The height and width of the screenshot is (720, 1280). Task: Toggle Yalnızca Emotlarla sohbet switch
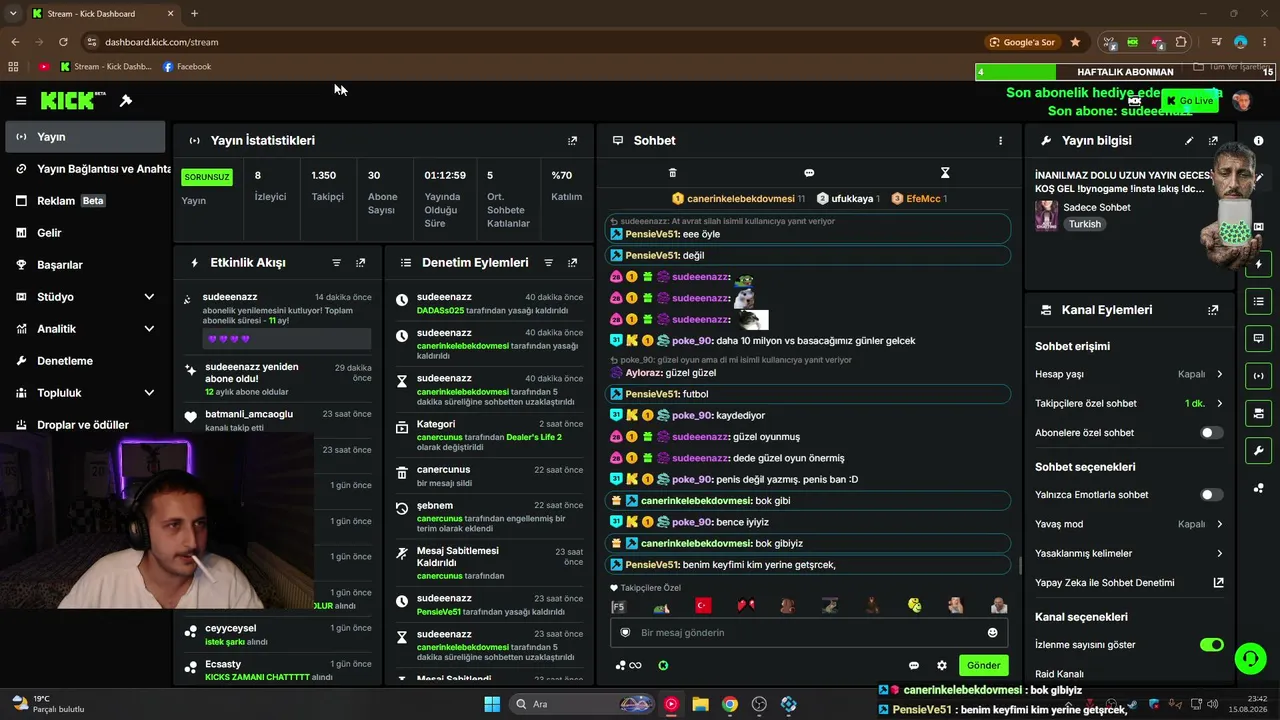(x=1211, y=495)
